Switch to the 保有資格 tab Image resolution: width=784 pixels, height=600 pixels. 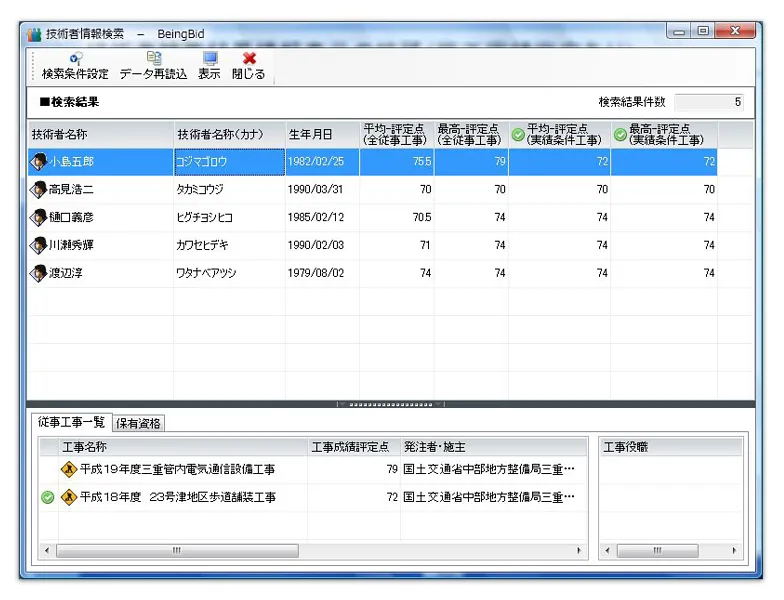coord(139,423)
